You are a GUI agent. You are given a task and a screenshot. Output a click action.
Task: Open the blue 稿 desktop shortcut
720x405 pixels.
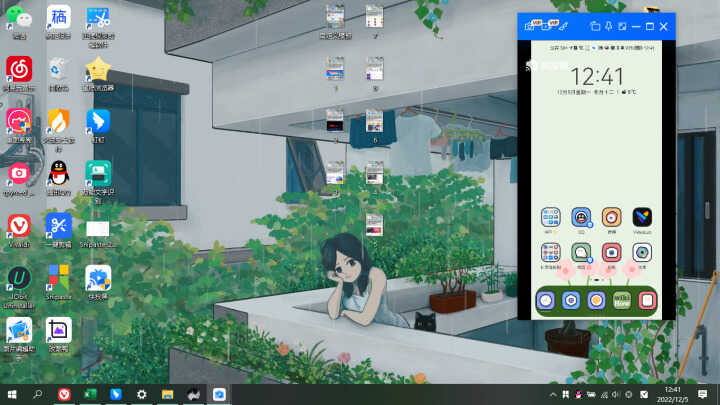(x=58, y=19)
